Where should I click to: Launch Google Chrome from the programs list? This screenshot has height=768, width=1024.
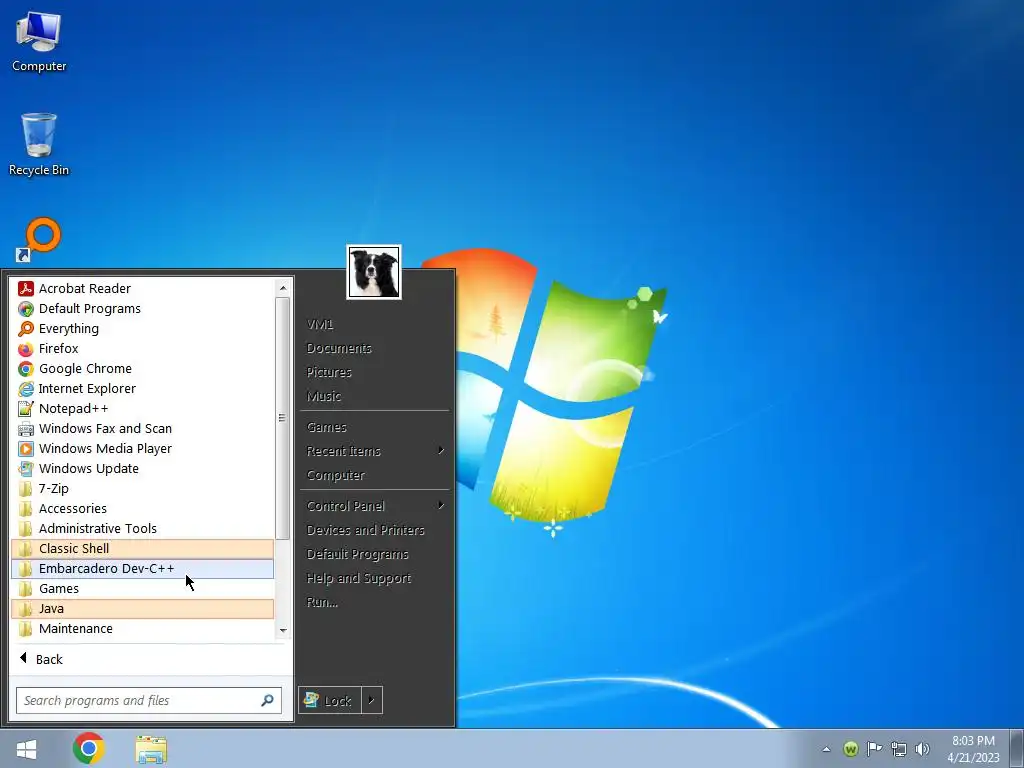coord(142,368)
